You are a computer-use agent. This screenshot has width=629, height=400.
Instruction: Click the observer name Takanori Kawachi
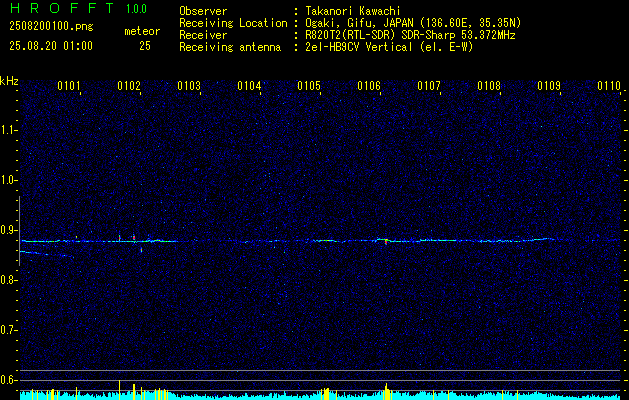pos(353,11)
